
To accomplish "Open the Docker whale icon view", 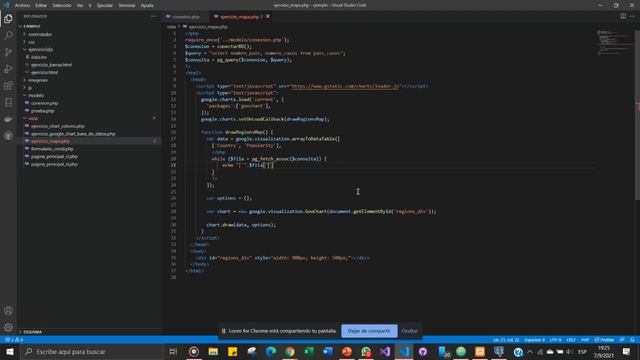I will (8, 119).
